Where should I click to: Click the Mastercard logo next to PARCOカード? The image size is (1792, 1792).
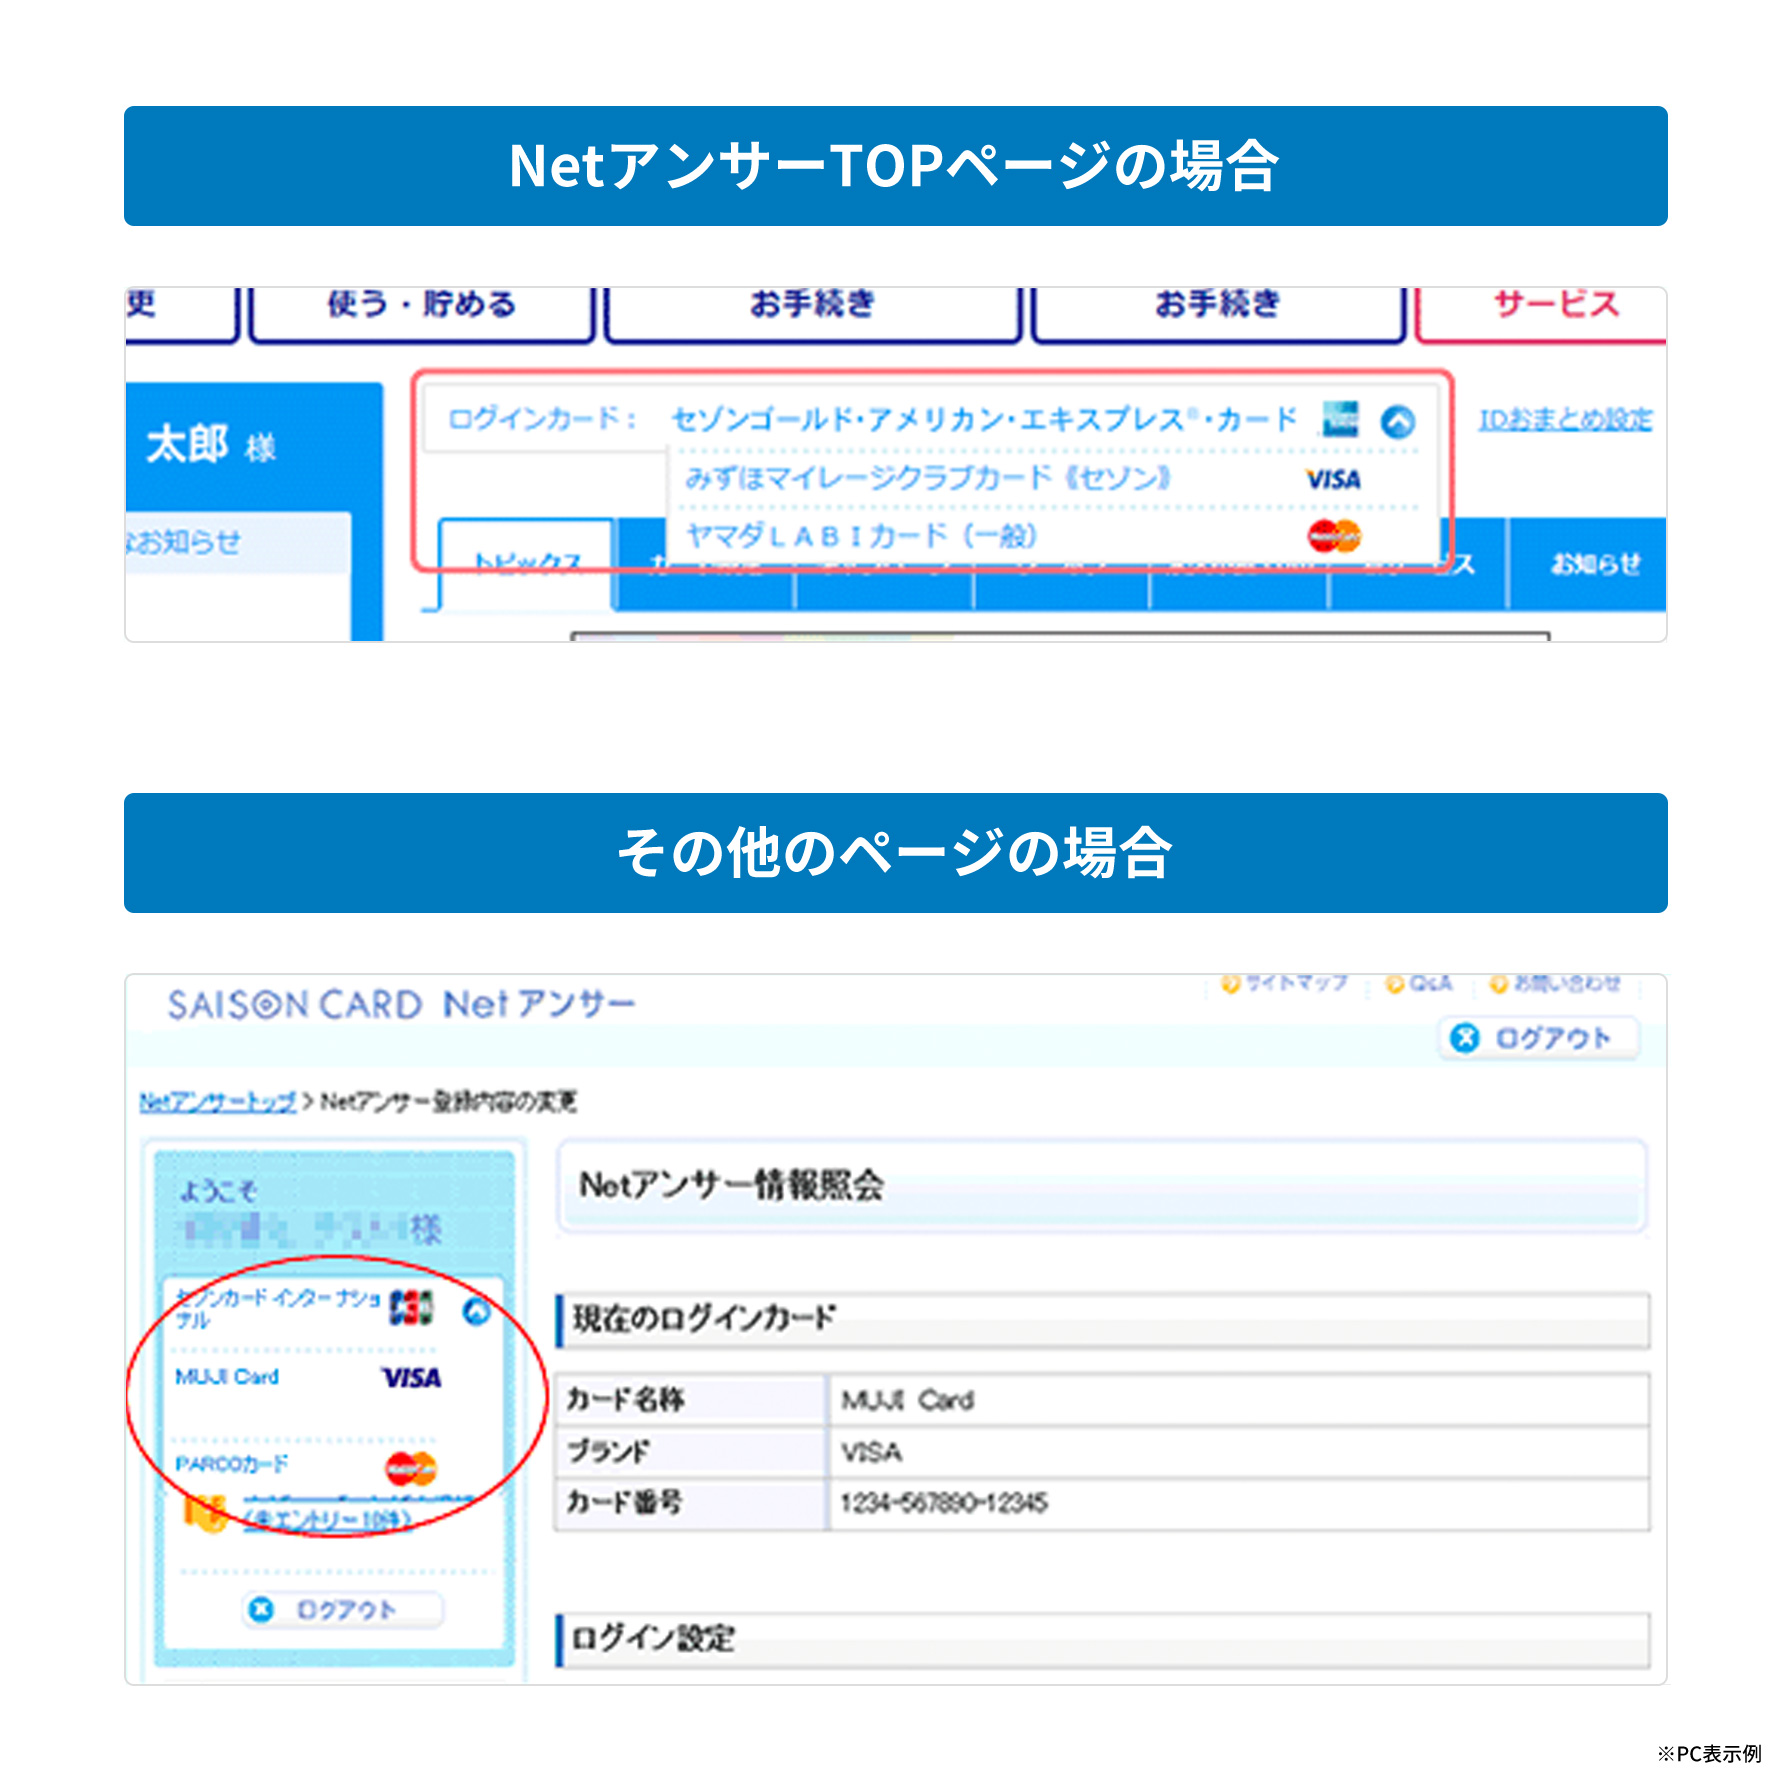411,1468
